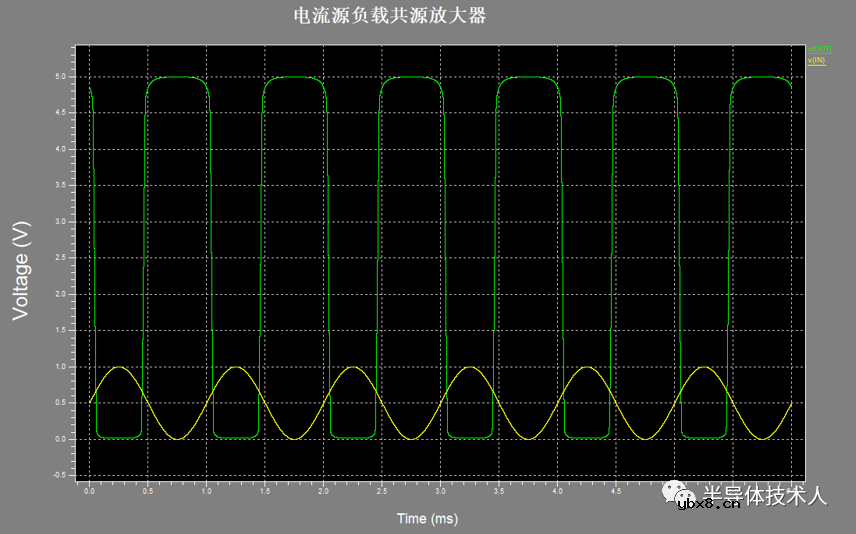This screenshot has width=856, height=534.
Task: Click the Time (ms) axis label
Action: [427, 518]
